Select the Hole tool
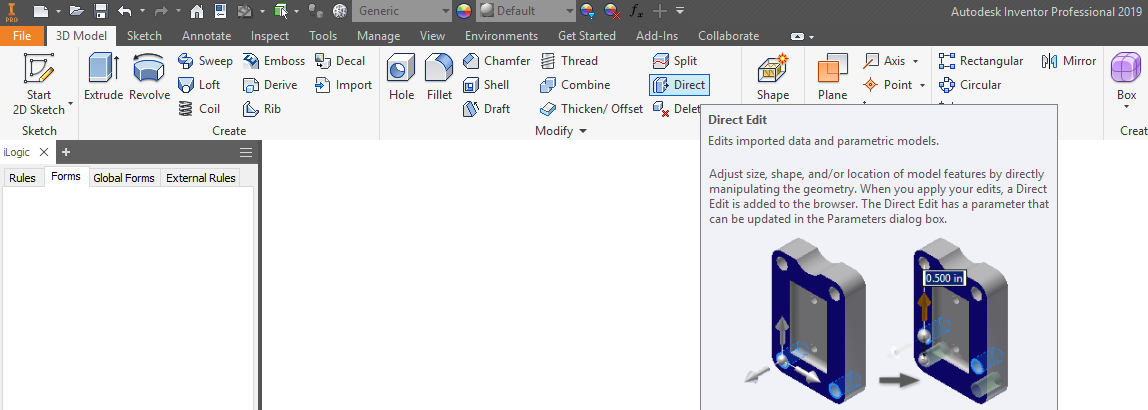 click(x=401, y=76)
